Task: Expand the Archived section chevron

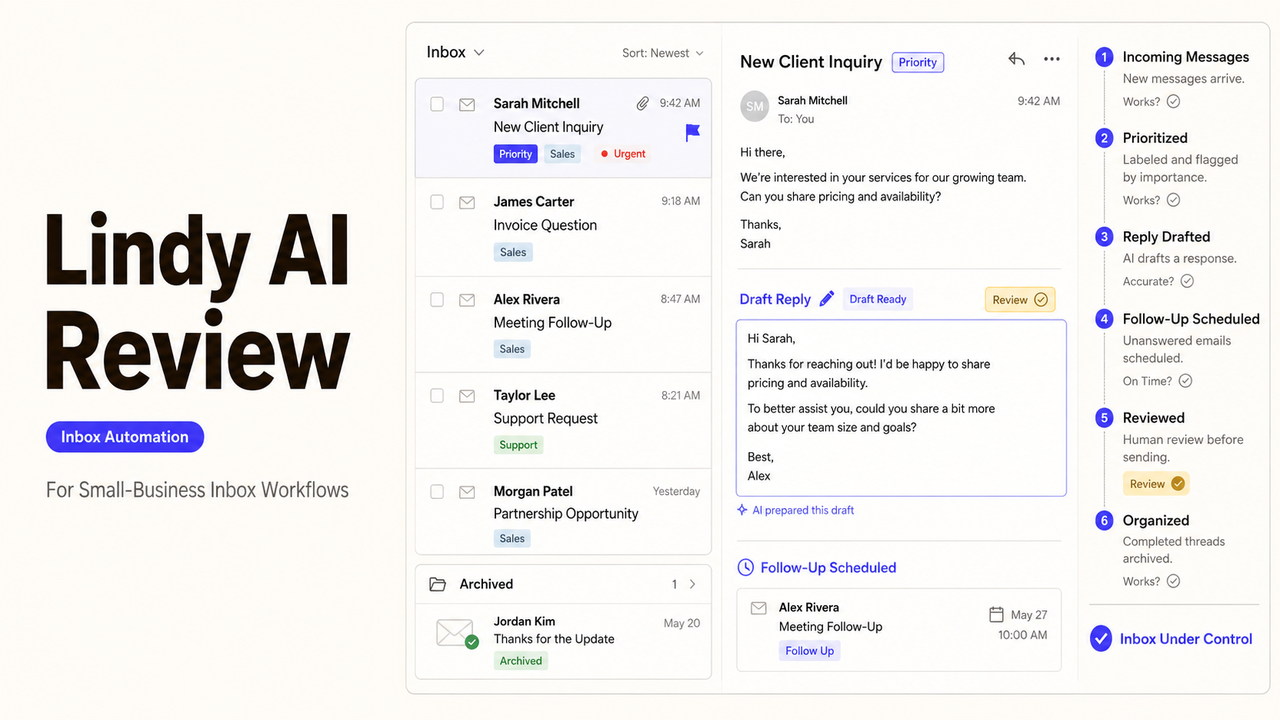Action: click(x=692, y=584)
